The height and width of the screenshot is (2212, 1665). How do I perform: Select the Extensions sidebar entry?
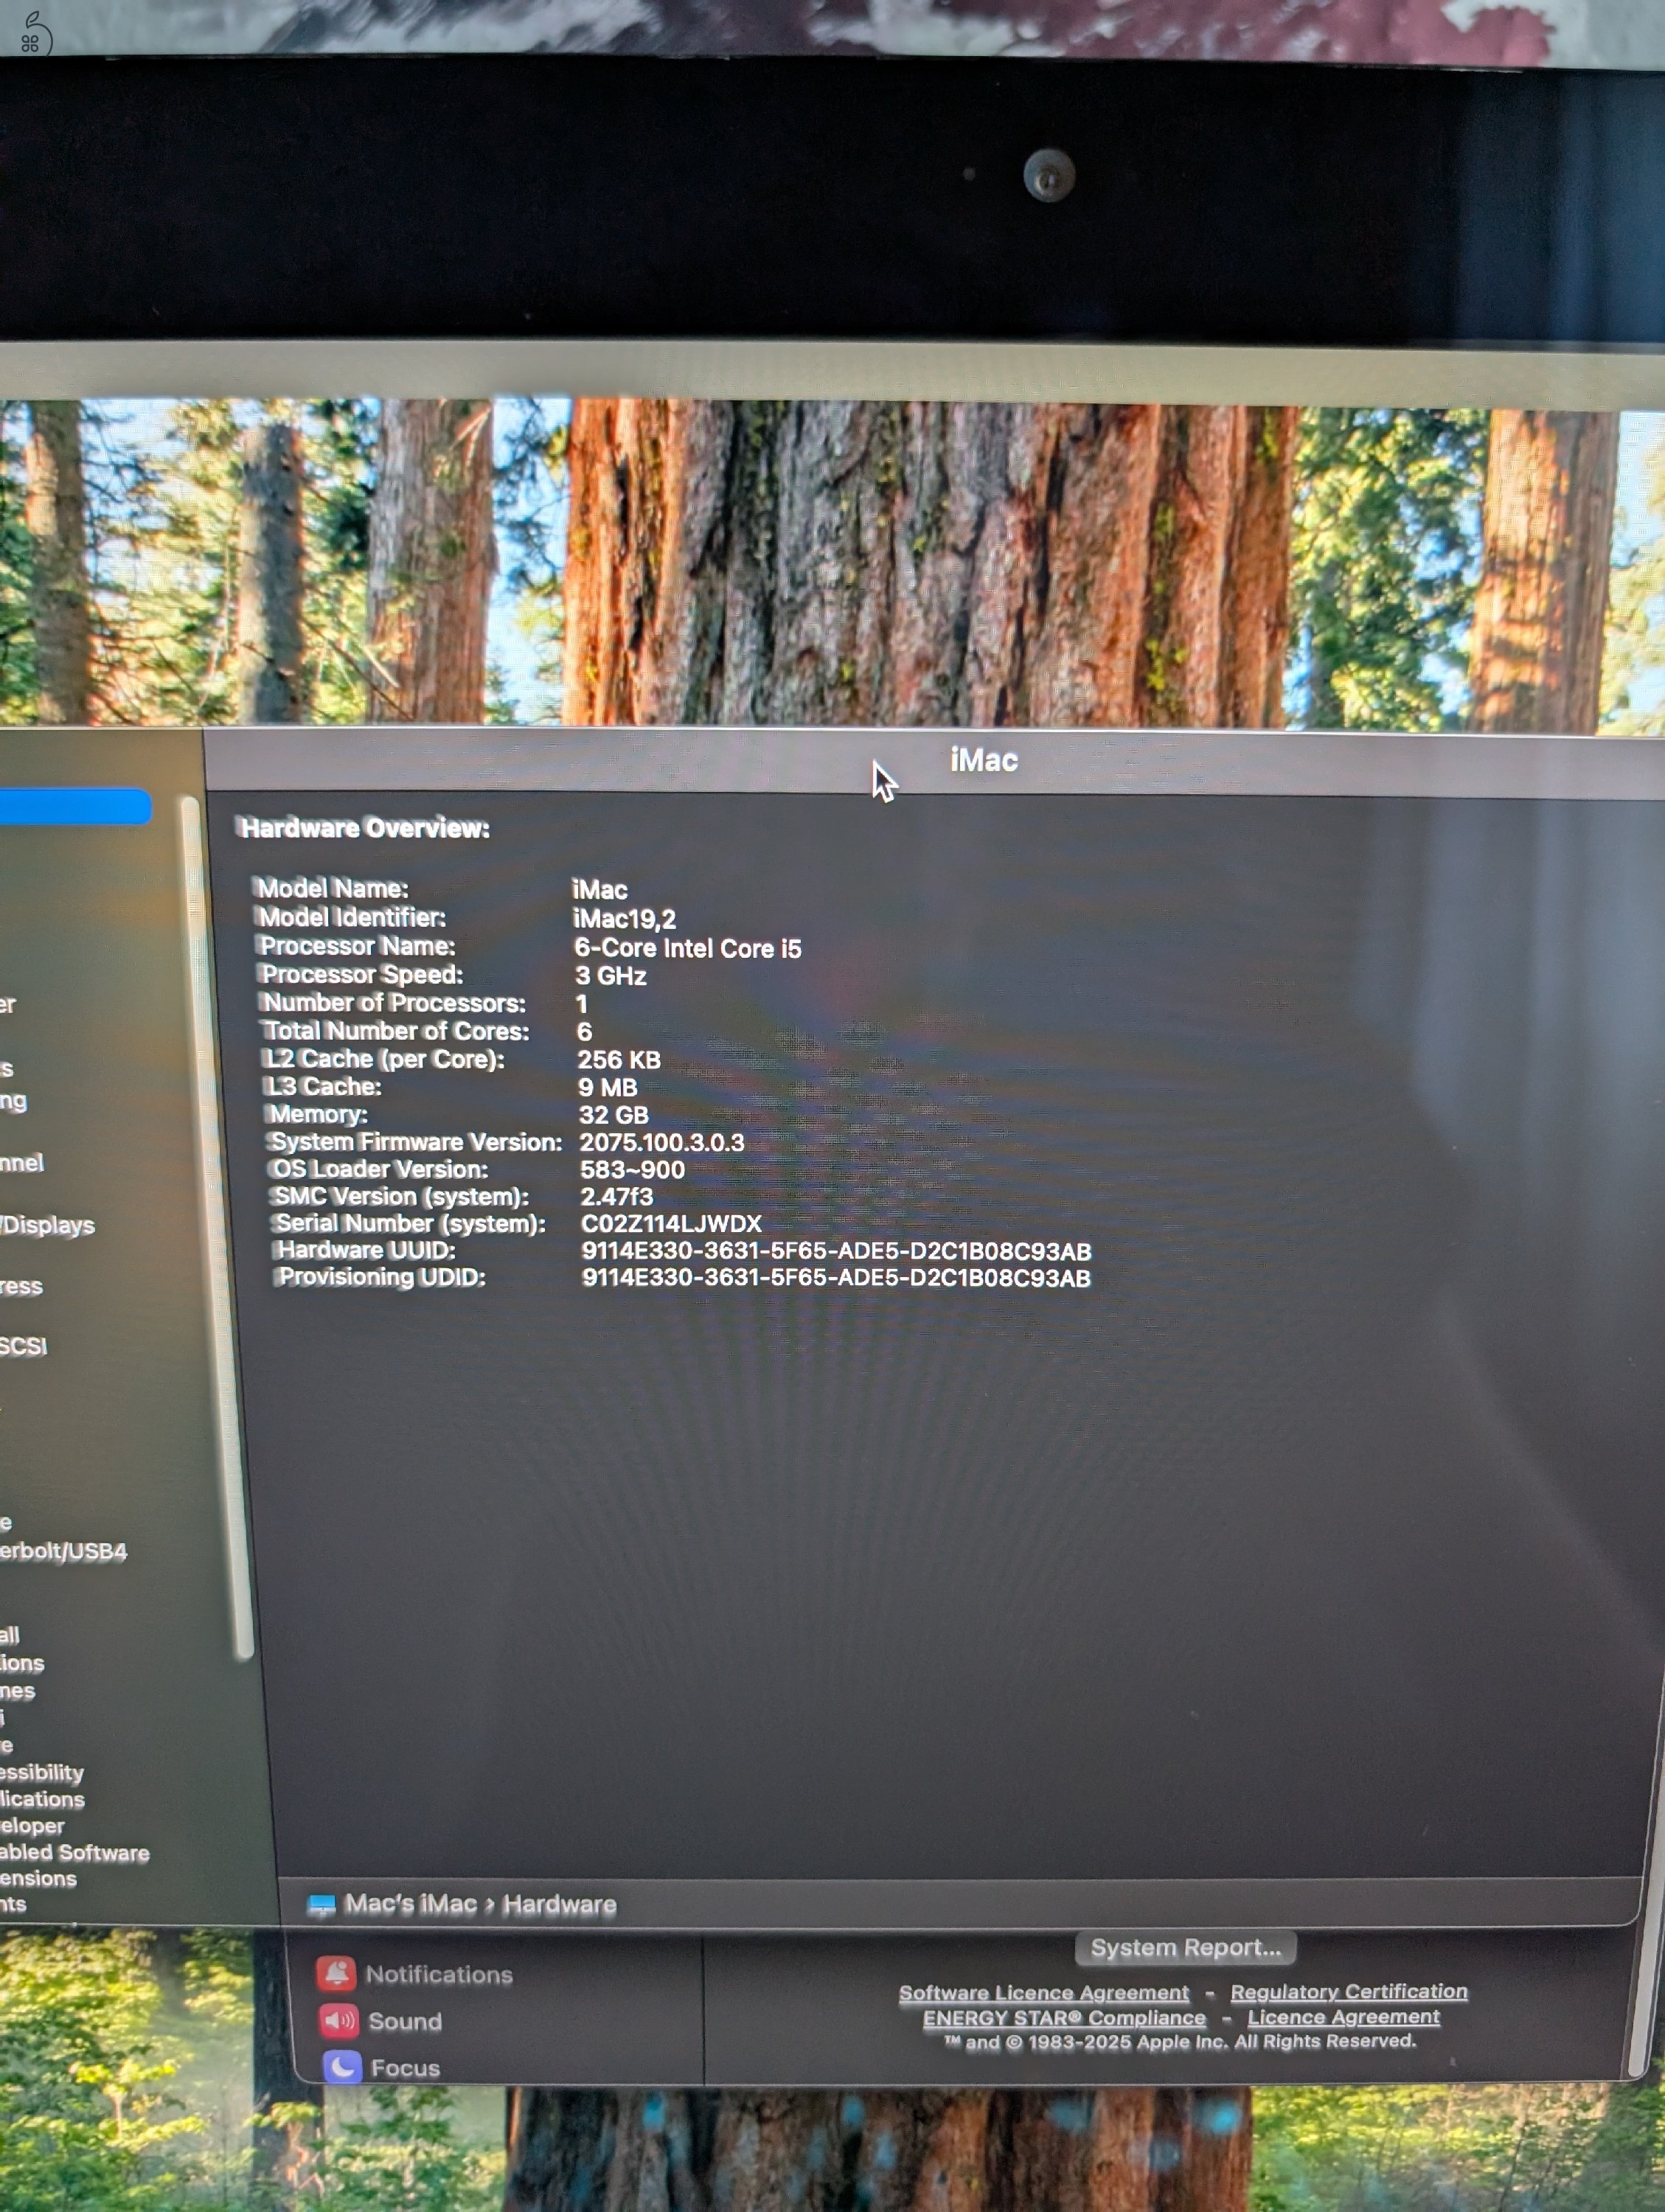point(38,1878)
